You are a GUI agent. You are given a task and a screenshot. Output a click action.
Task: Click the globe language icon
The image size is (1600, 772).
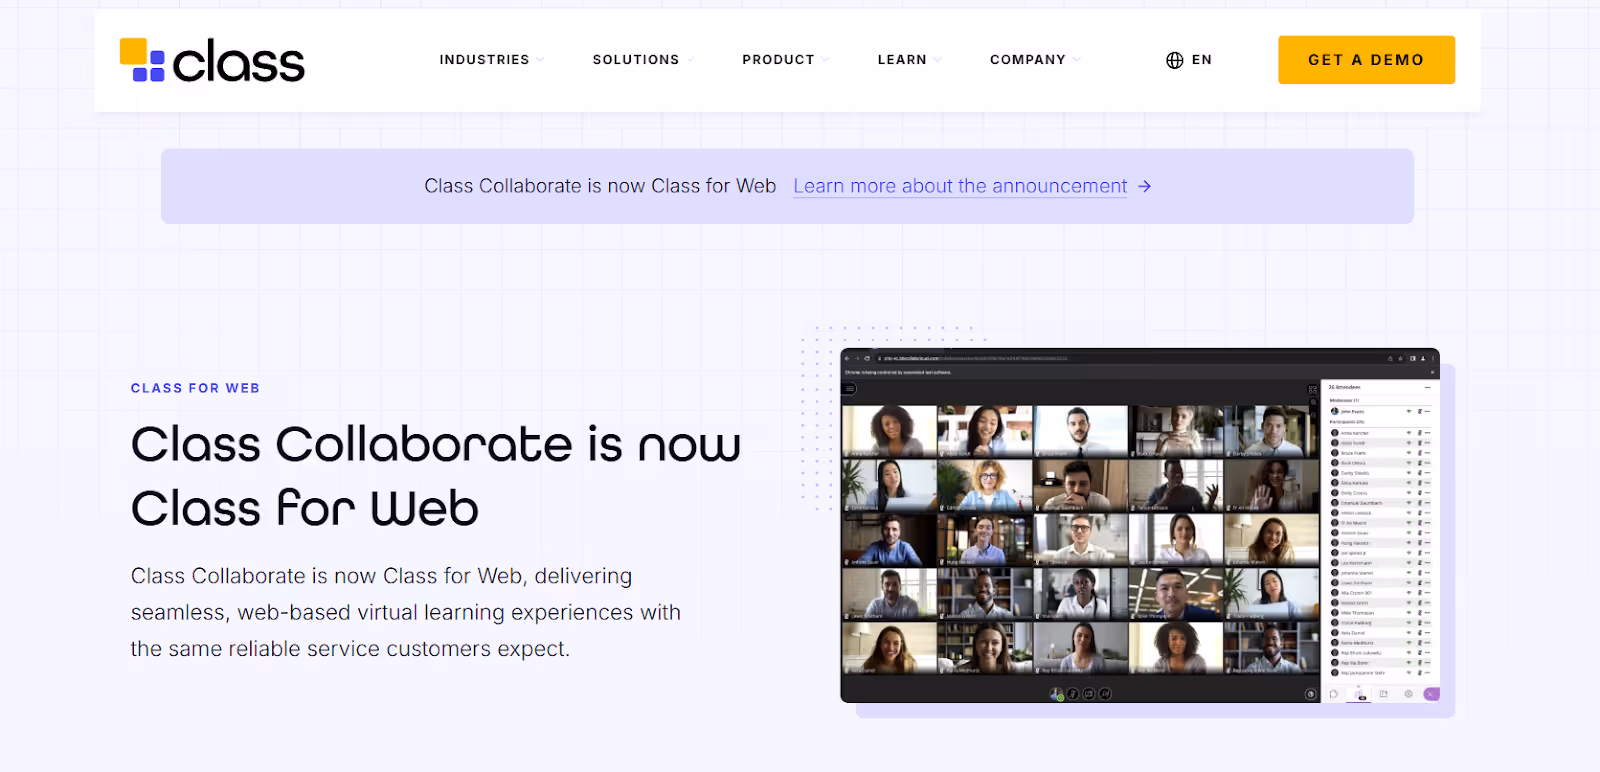[1174, 60]
